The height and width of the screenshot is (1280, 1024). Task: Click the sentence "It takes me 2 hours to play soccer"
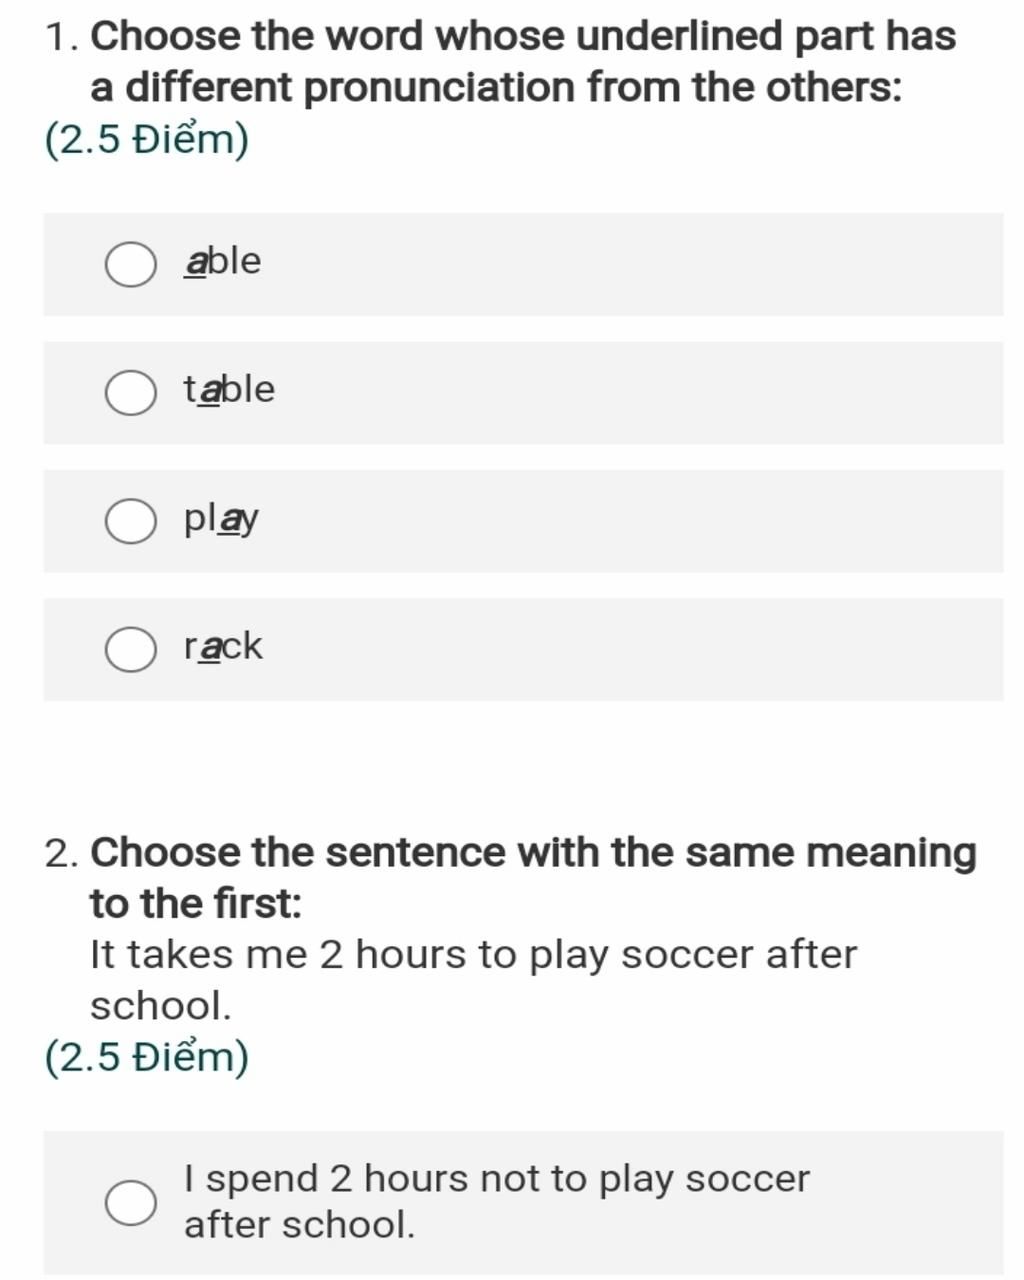pos(474,980)
